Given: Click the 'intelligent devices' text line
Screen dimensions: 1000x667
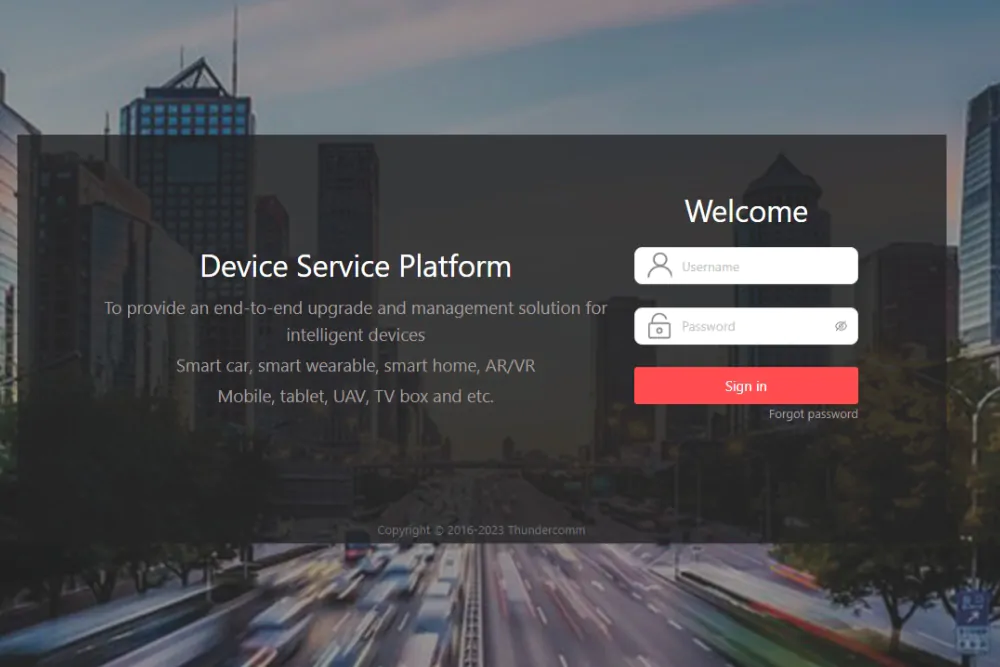Looking at the screenshot, I should pos(355,335).
